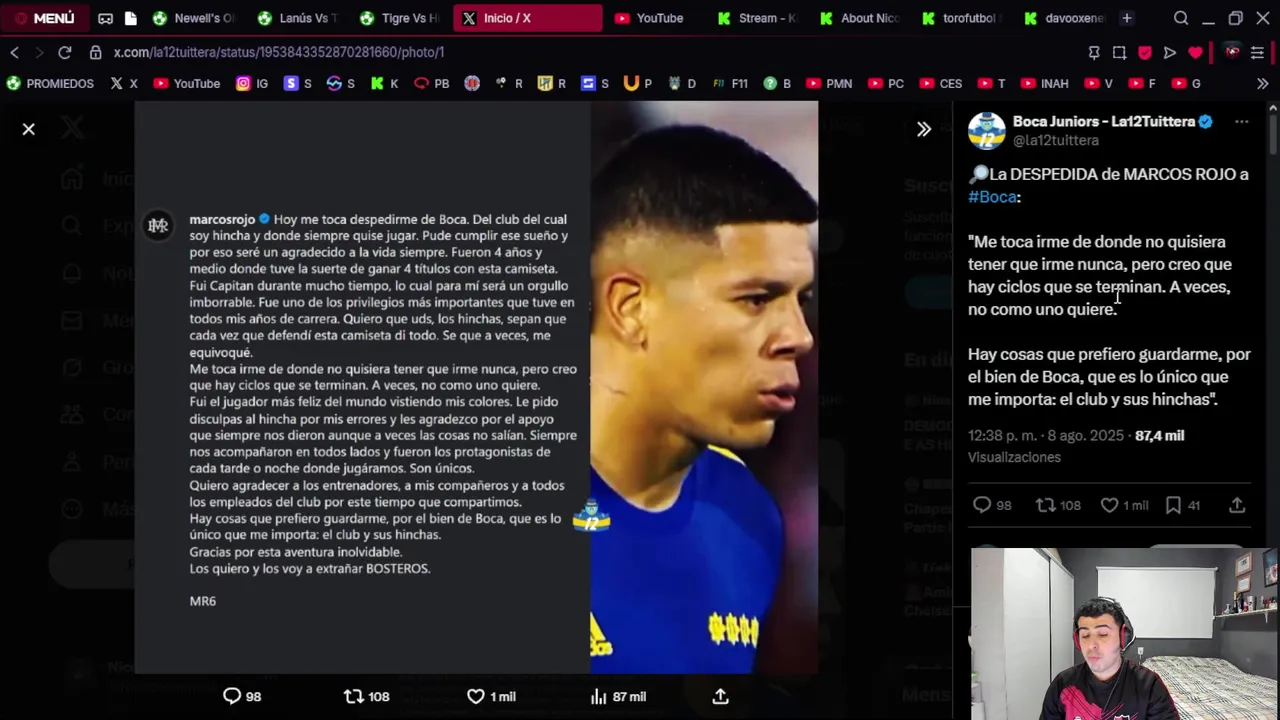1280x720 pixels.
Task: Go back to the previous page
Action: click(15, 52)
